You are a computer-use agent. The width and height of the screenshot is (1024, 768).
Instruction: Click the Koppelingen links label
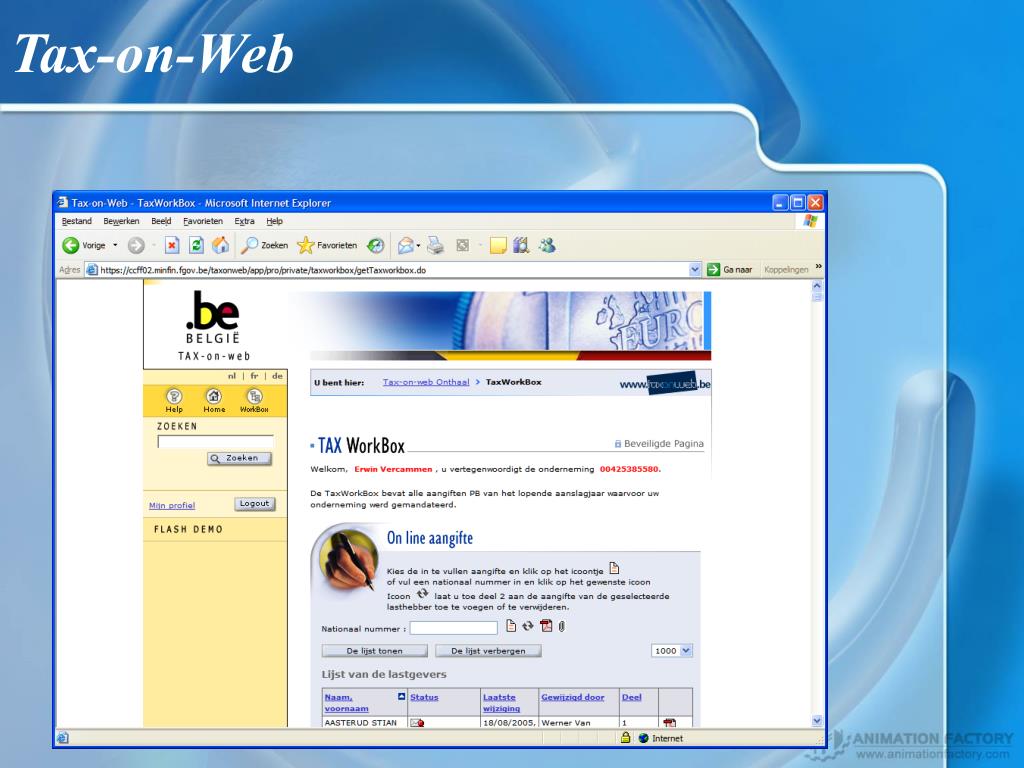click(x=786, y=270)
